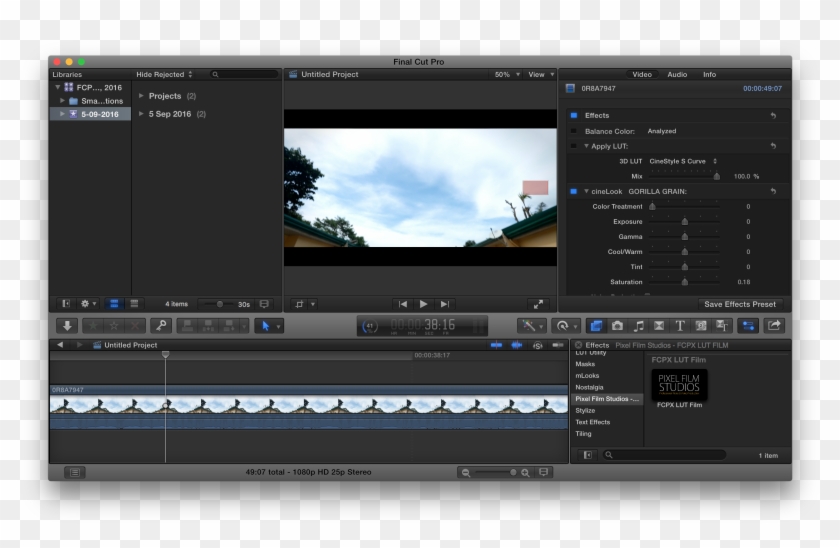Jump to next edit point

445,304
